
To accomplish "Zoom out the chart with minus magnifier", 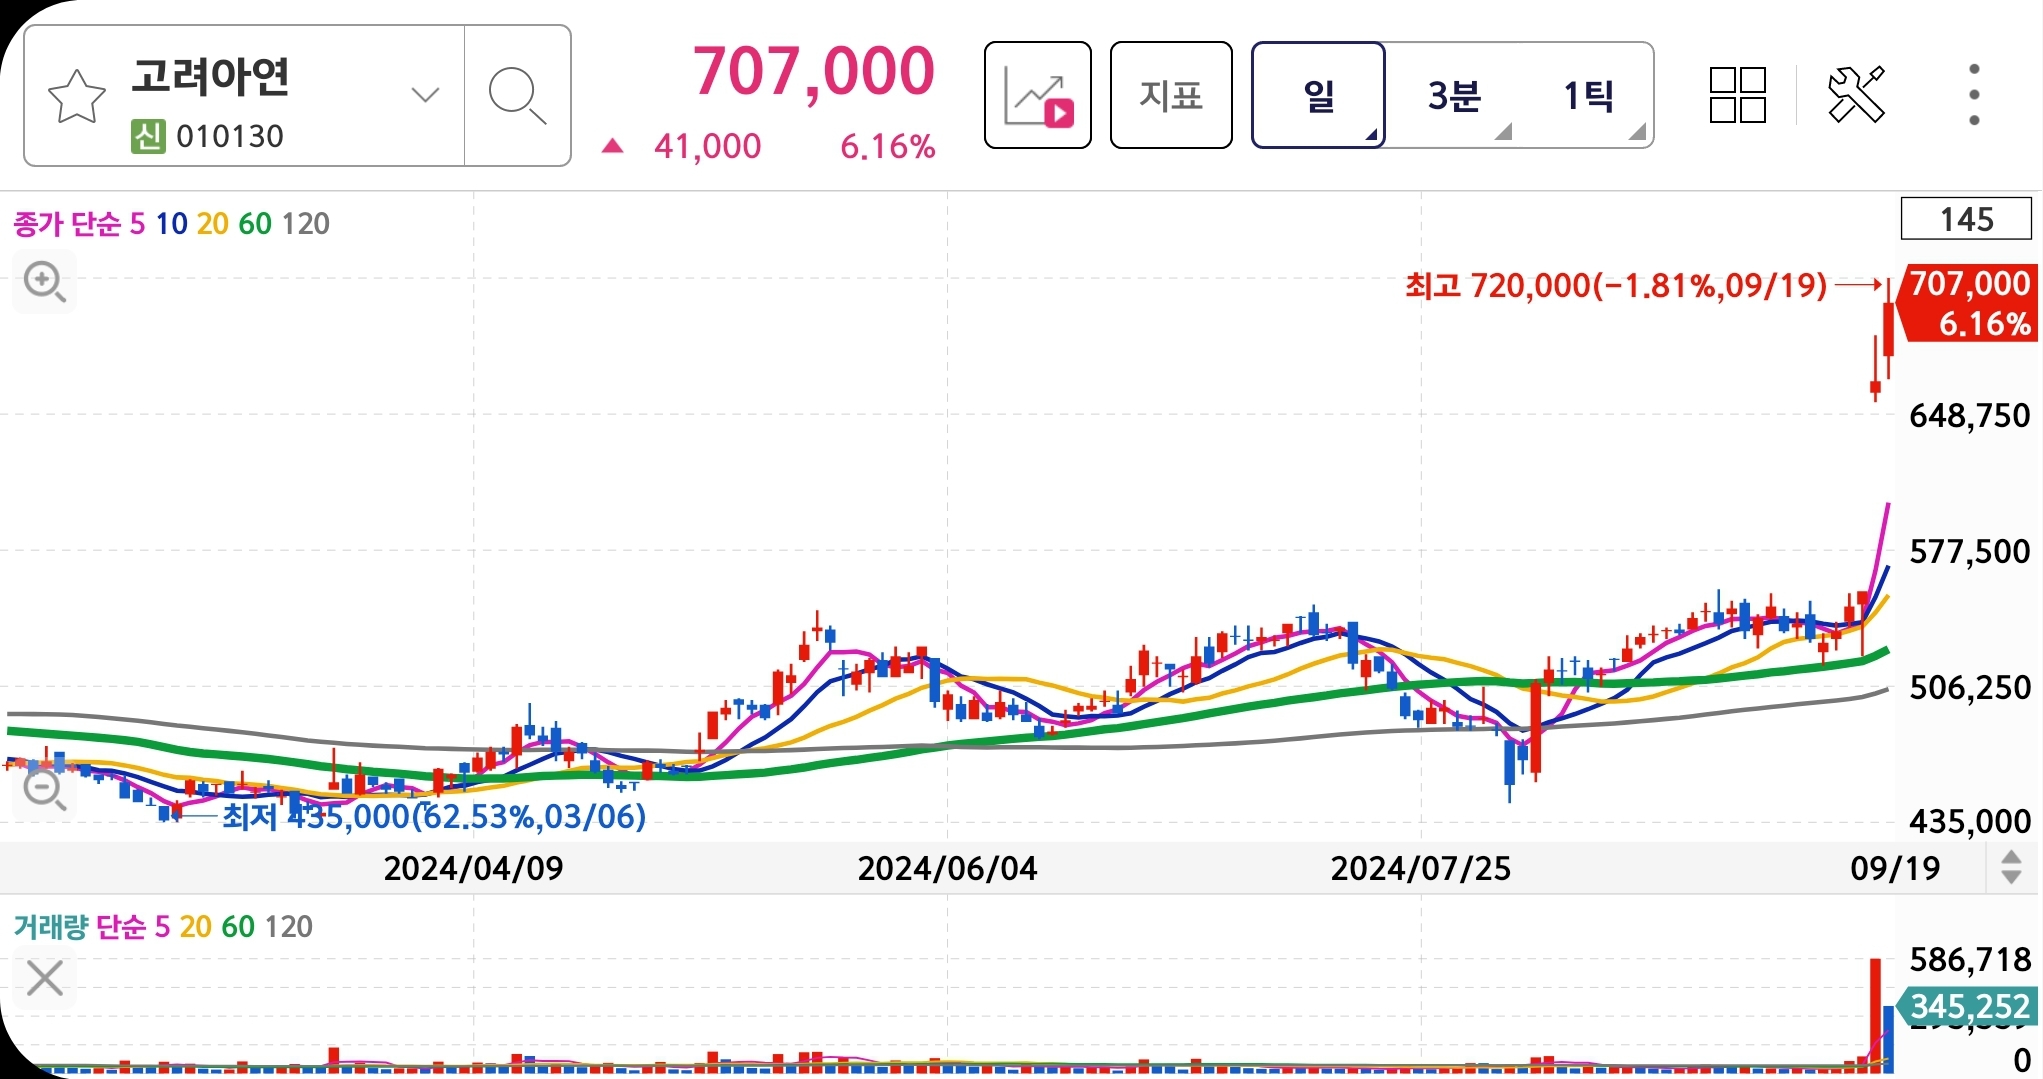I will pos(45,790).
